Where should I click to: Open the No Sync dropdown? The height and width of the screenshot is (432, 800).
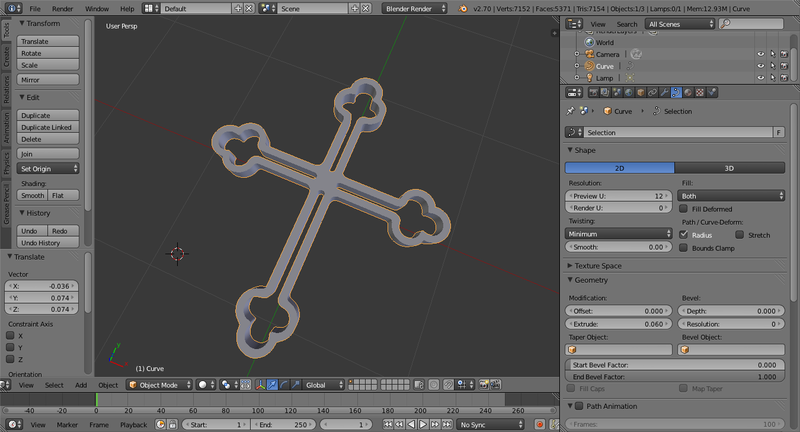491,424
